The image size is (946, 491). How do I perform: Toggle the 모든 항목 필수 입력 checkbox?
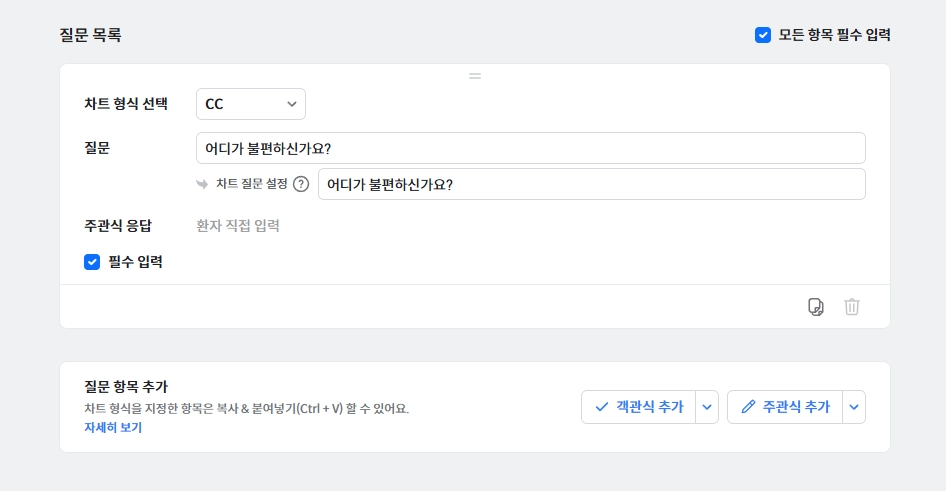click(763, 35)
